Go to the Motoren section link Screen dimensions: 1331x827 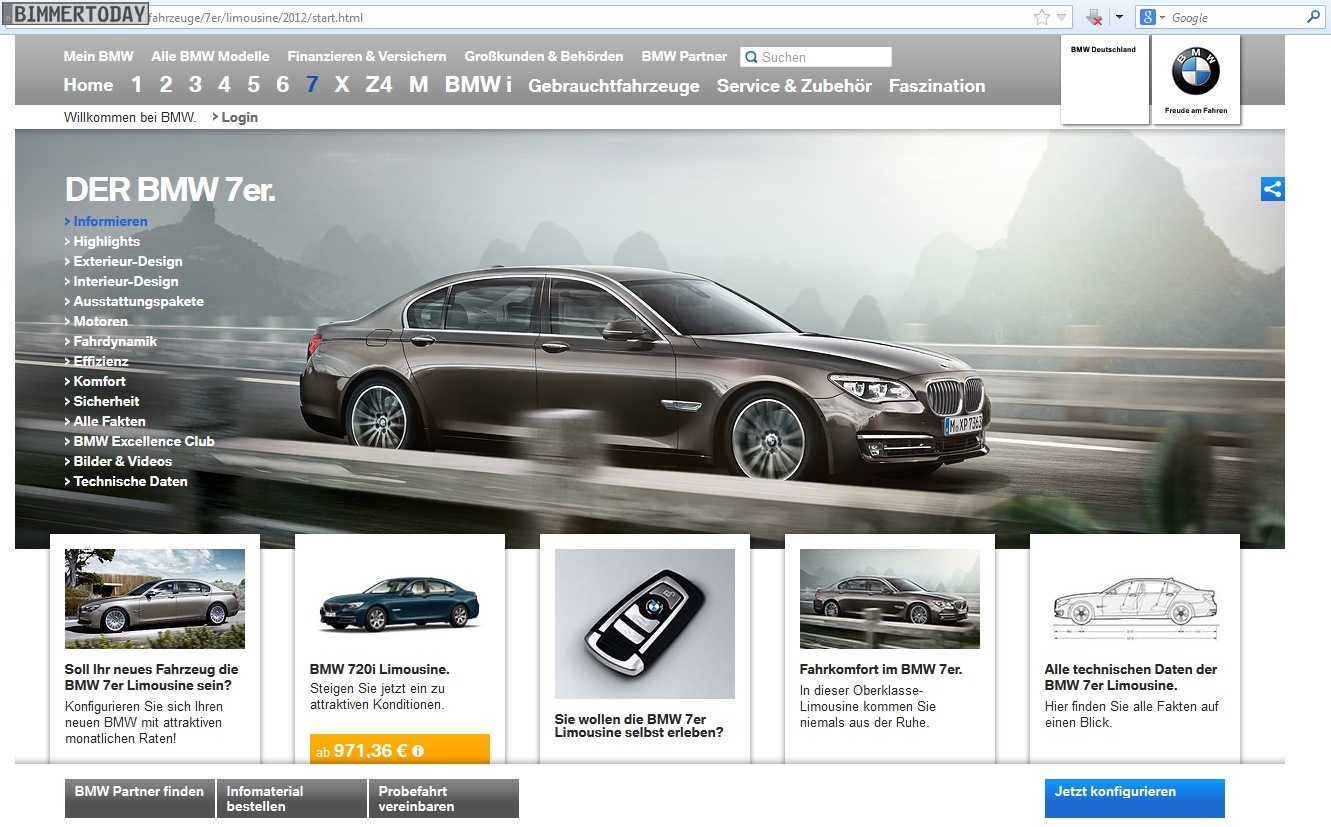click(100, 321)
